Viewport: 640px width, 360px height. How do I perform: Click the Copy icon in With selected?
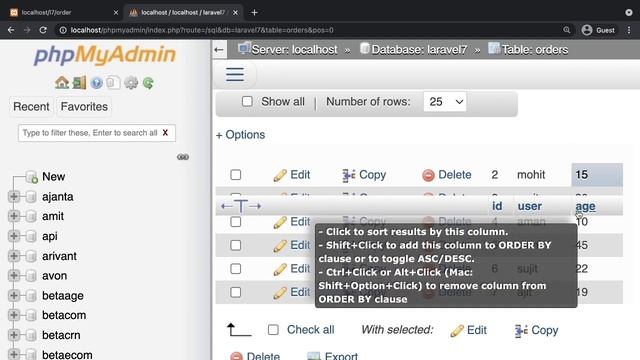pos(521,330)
